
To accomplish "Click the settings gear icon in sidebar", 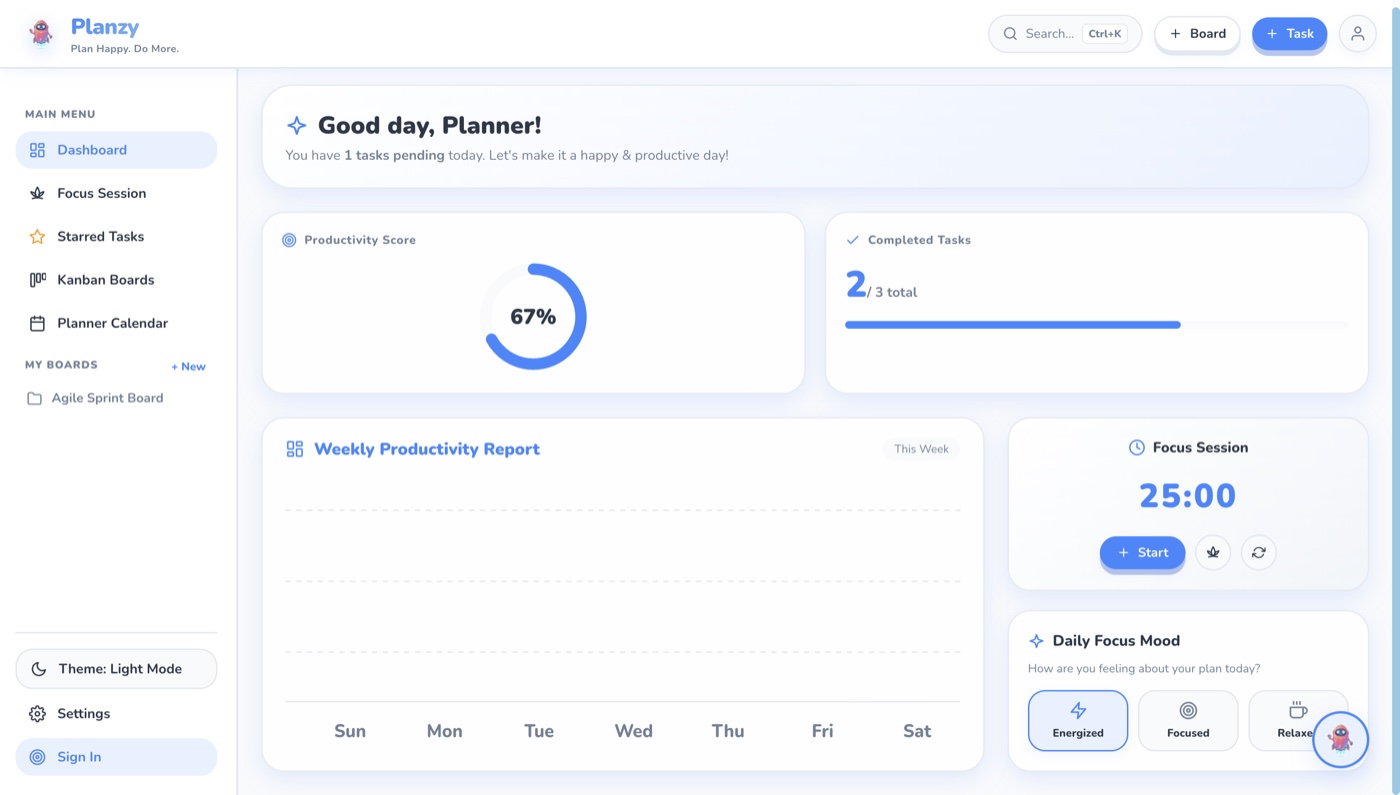I will (37, 714).
